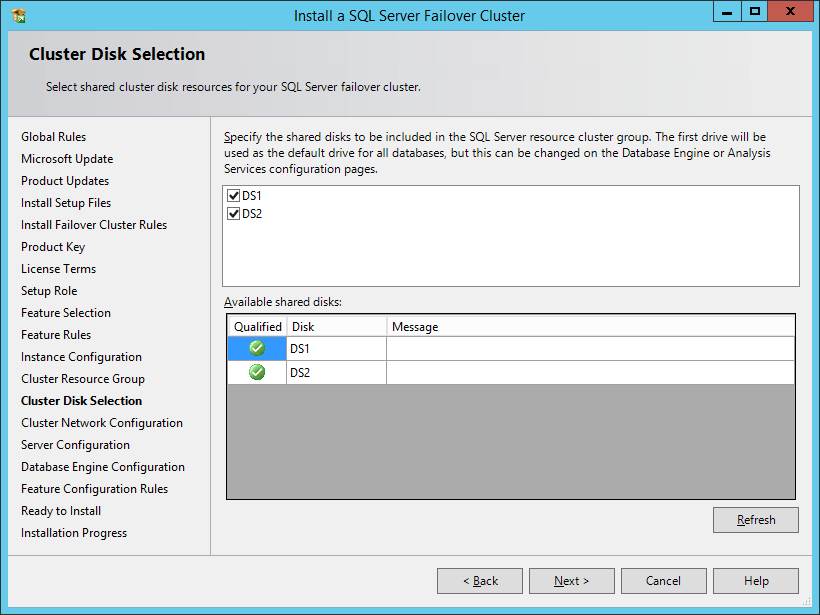Click the Qualified column header
Screen dimensions: 820x615
click(x=257, y=327)
